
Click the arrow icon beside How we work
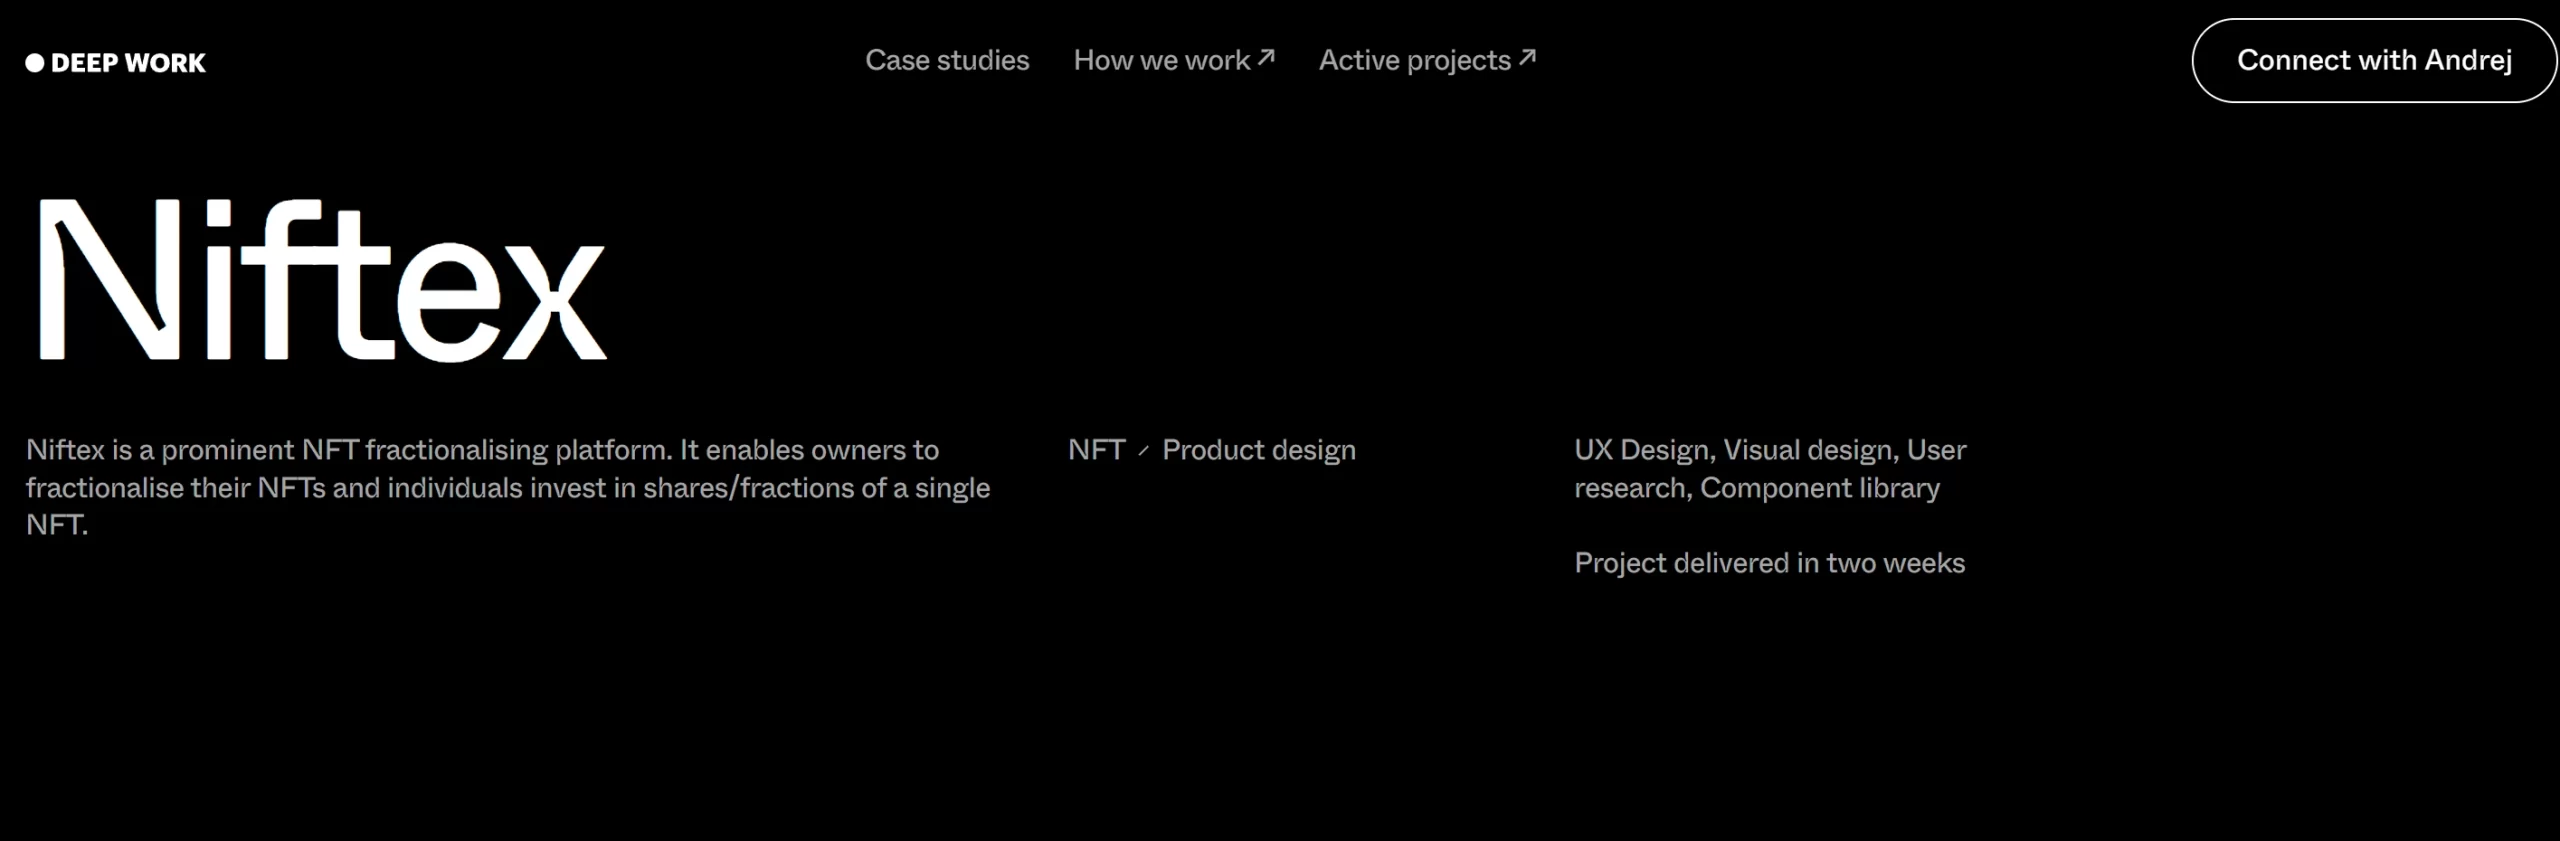click(x=1266, y=57)
